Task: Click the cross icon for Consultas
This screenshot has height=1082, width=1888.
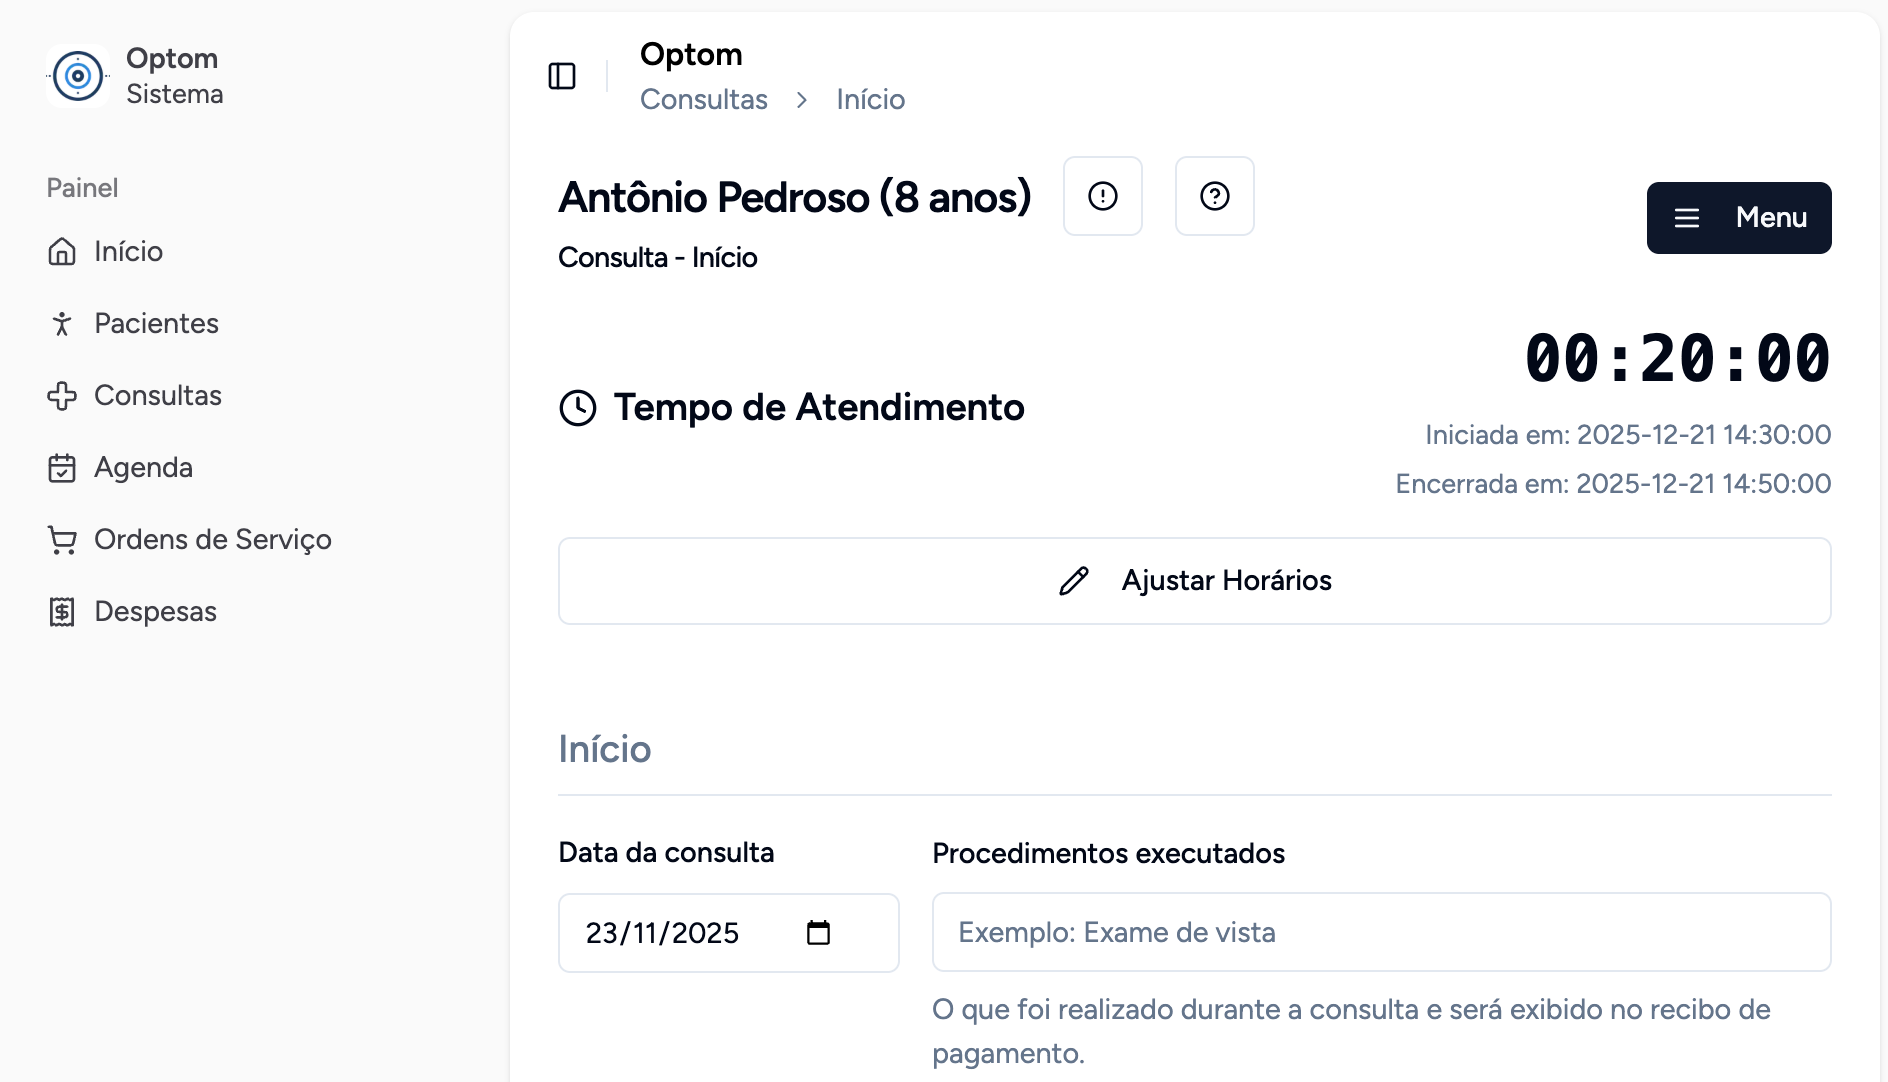Action: 62,396
